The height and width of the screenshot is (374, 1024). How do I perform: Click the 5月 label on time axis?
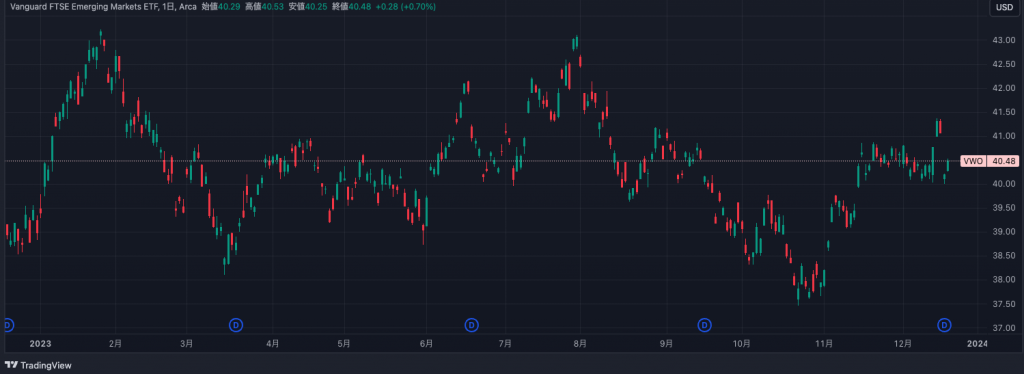[x=344, y=343]
